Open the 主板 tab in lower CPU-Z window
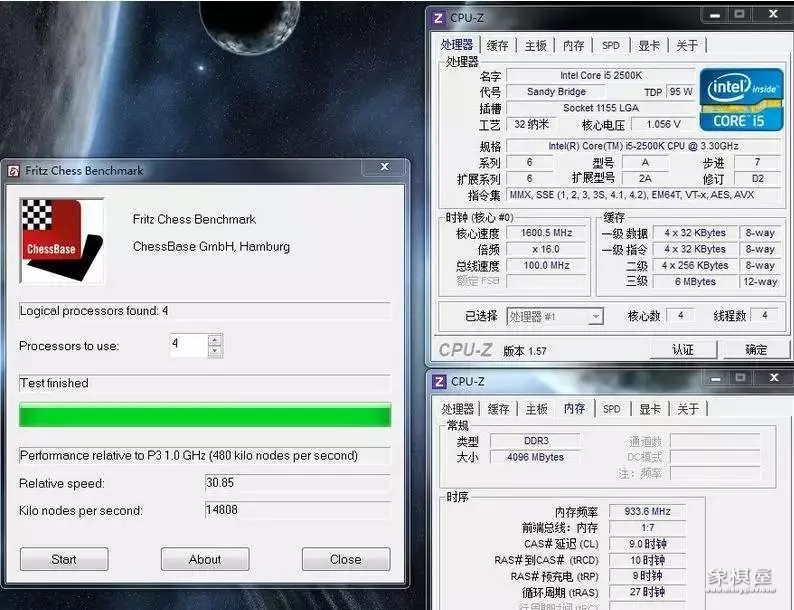Image resolution: width=794 pixels, height=610 pixels. click(536, 409)
